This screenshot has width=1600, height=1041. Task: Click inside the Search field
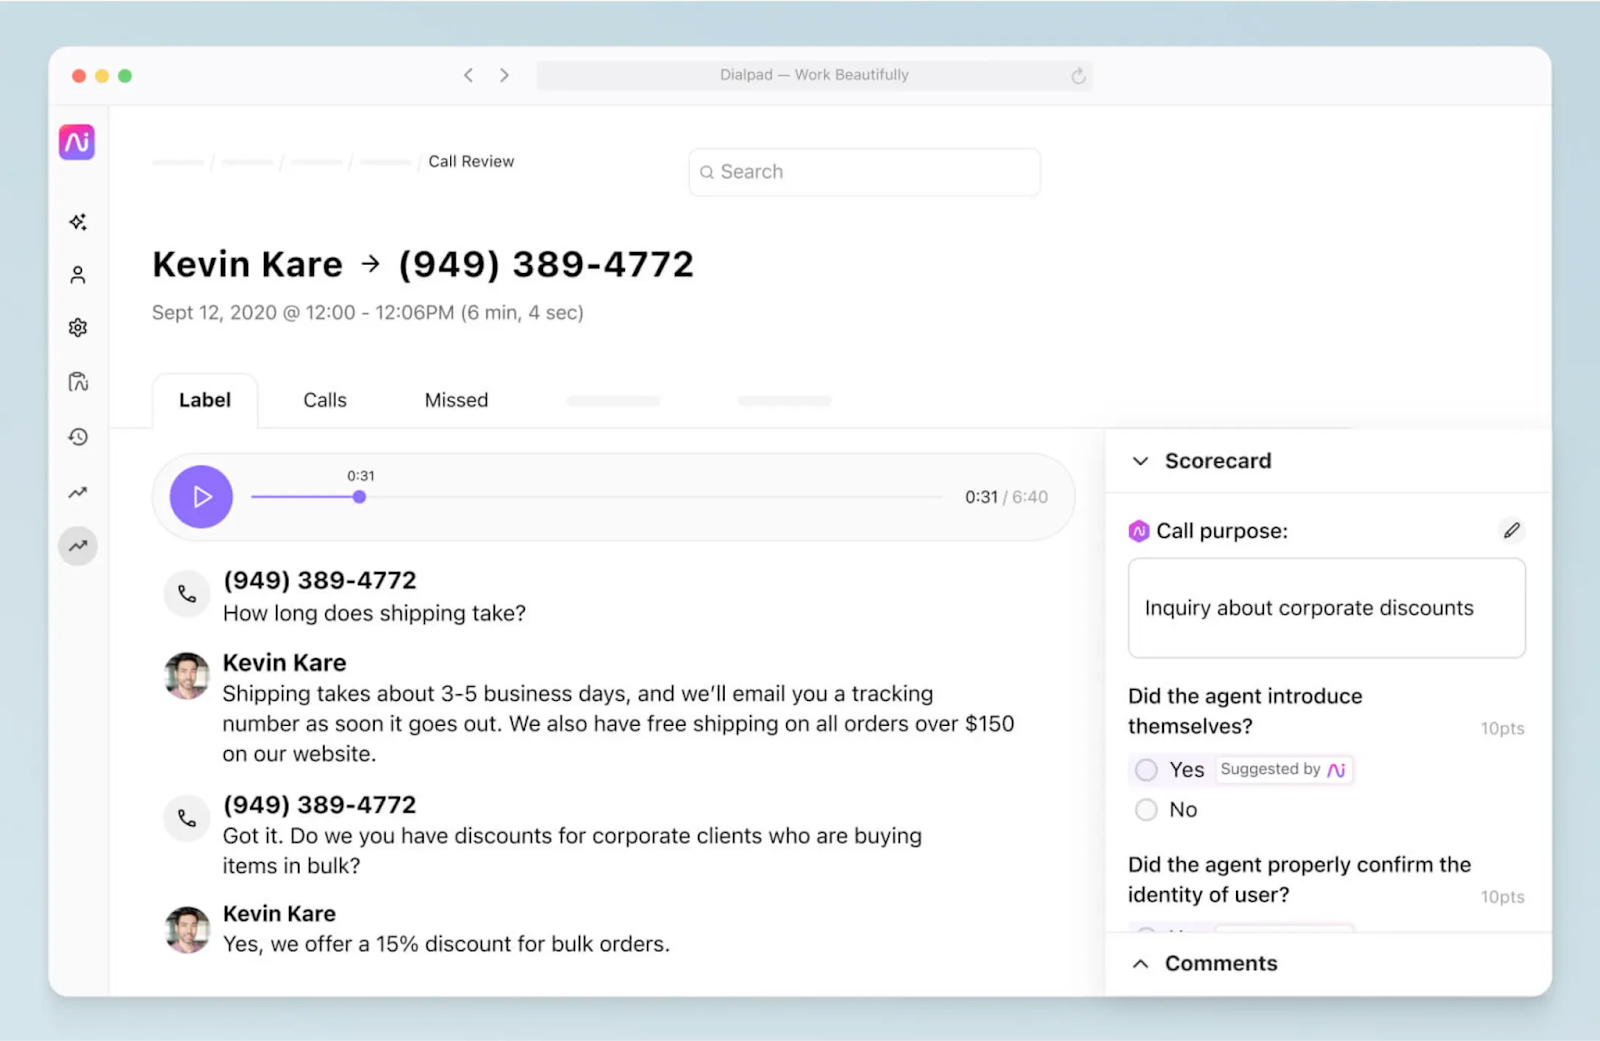(863, 171)
